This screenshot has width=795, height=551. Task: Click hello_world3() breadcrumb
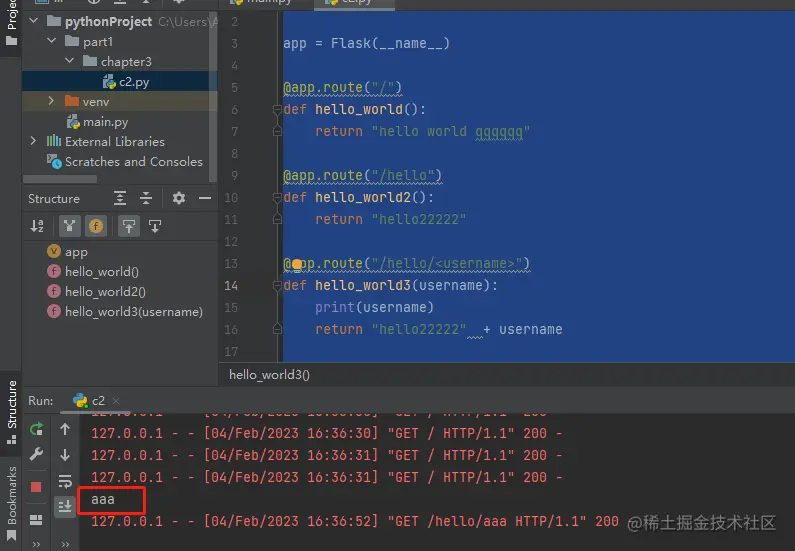(x=269, y=375)
